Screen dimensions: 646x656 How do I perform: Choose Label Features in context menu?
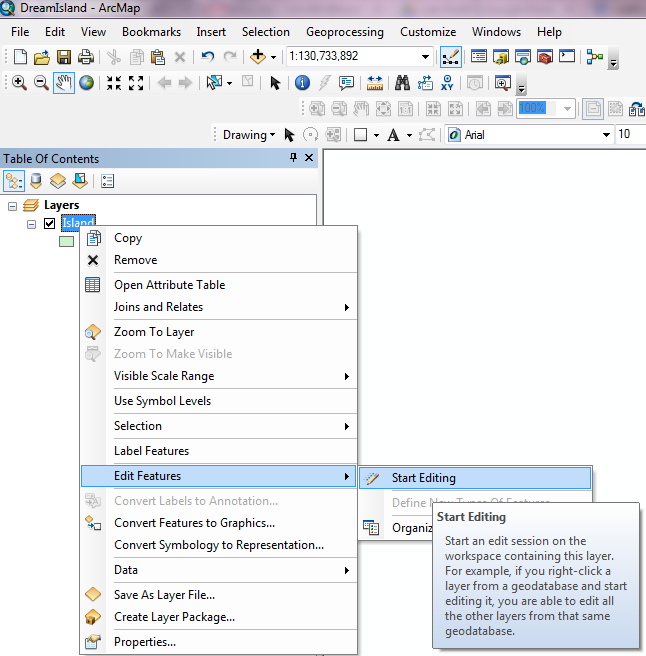click(x=219, y=451)
